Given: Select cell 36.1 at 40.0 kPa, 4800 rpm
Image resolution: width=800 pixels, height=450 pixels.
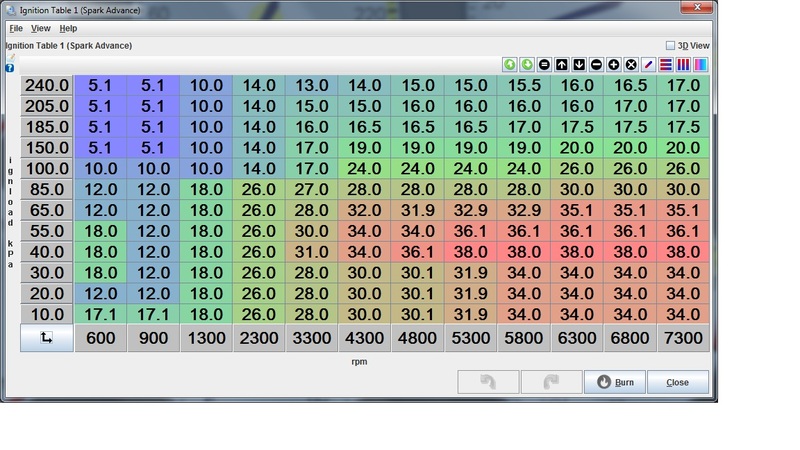Looking at the screenshot, I should (417, 252).
